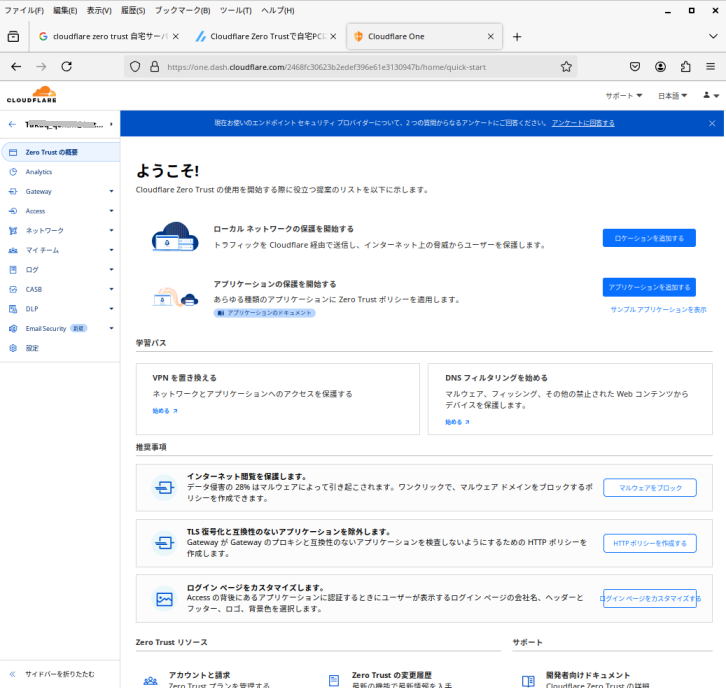Image resolution: width=726 pixels, height=688 pixels.
Task: Expand the Access sidebar section arrow
Action: (111, 211)
